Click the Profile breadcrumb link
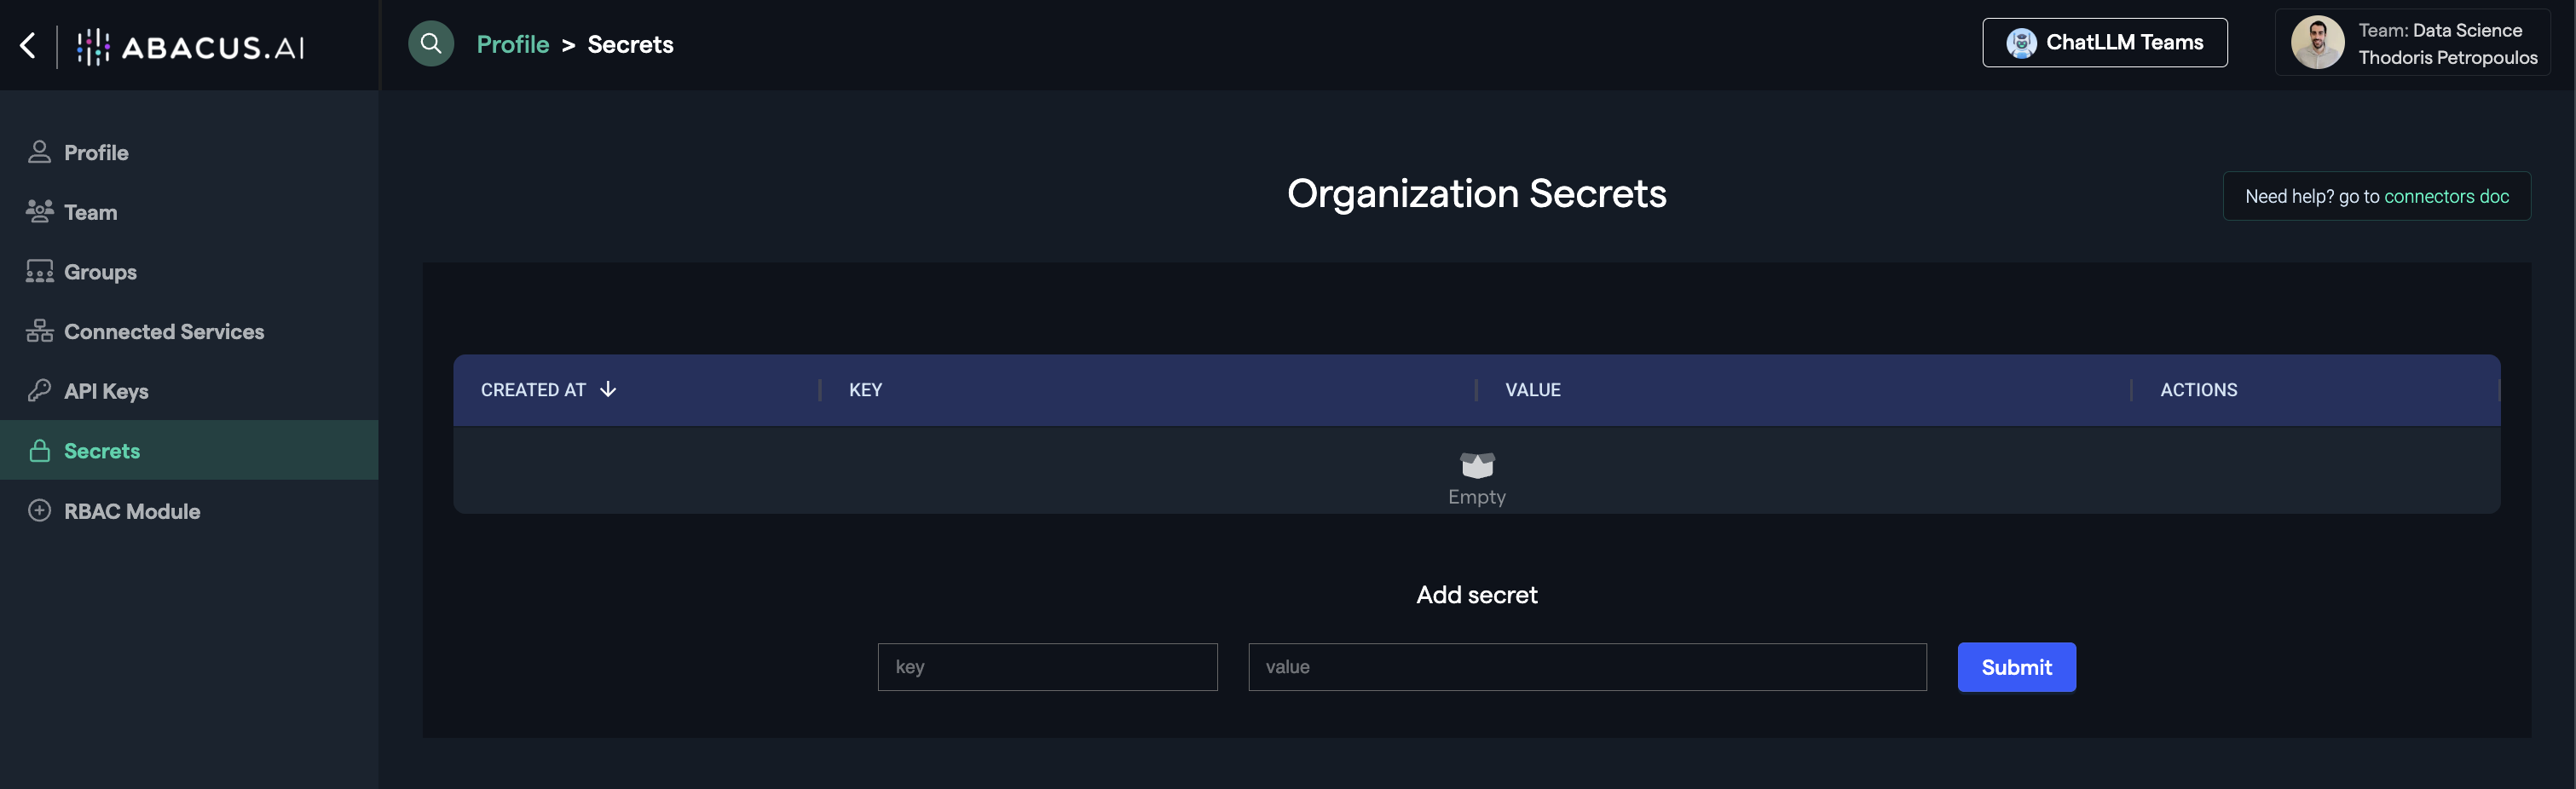This screenshot has width=2576, height=789. [512, 44]
